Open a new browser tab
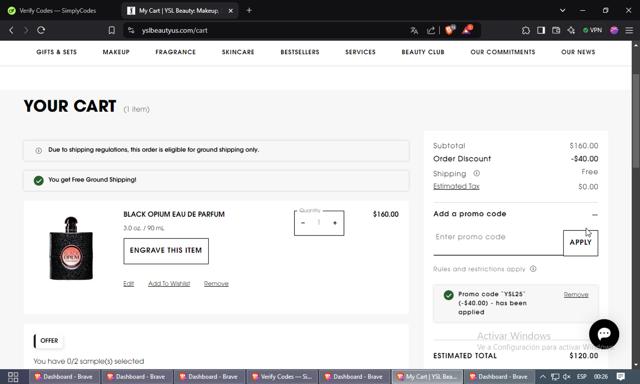Viewport: 640px width, 384px height. [249, 11]
